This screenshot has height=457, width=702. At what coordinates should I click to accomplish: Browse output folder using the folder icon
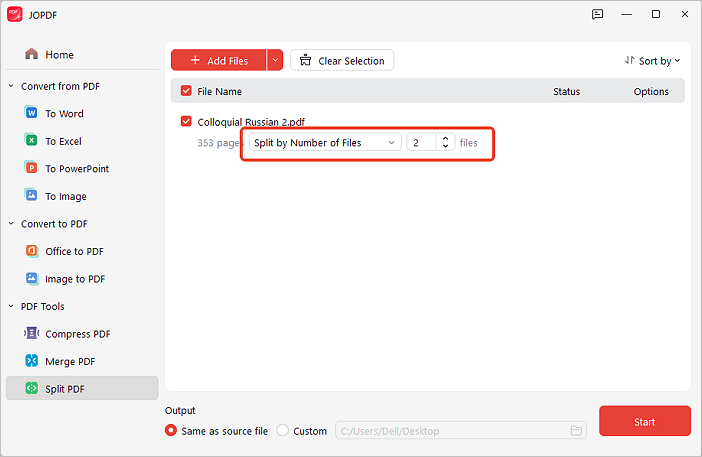click(576, 431)
